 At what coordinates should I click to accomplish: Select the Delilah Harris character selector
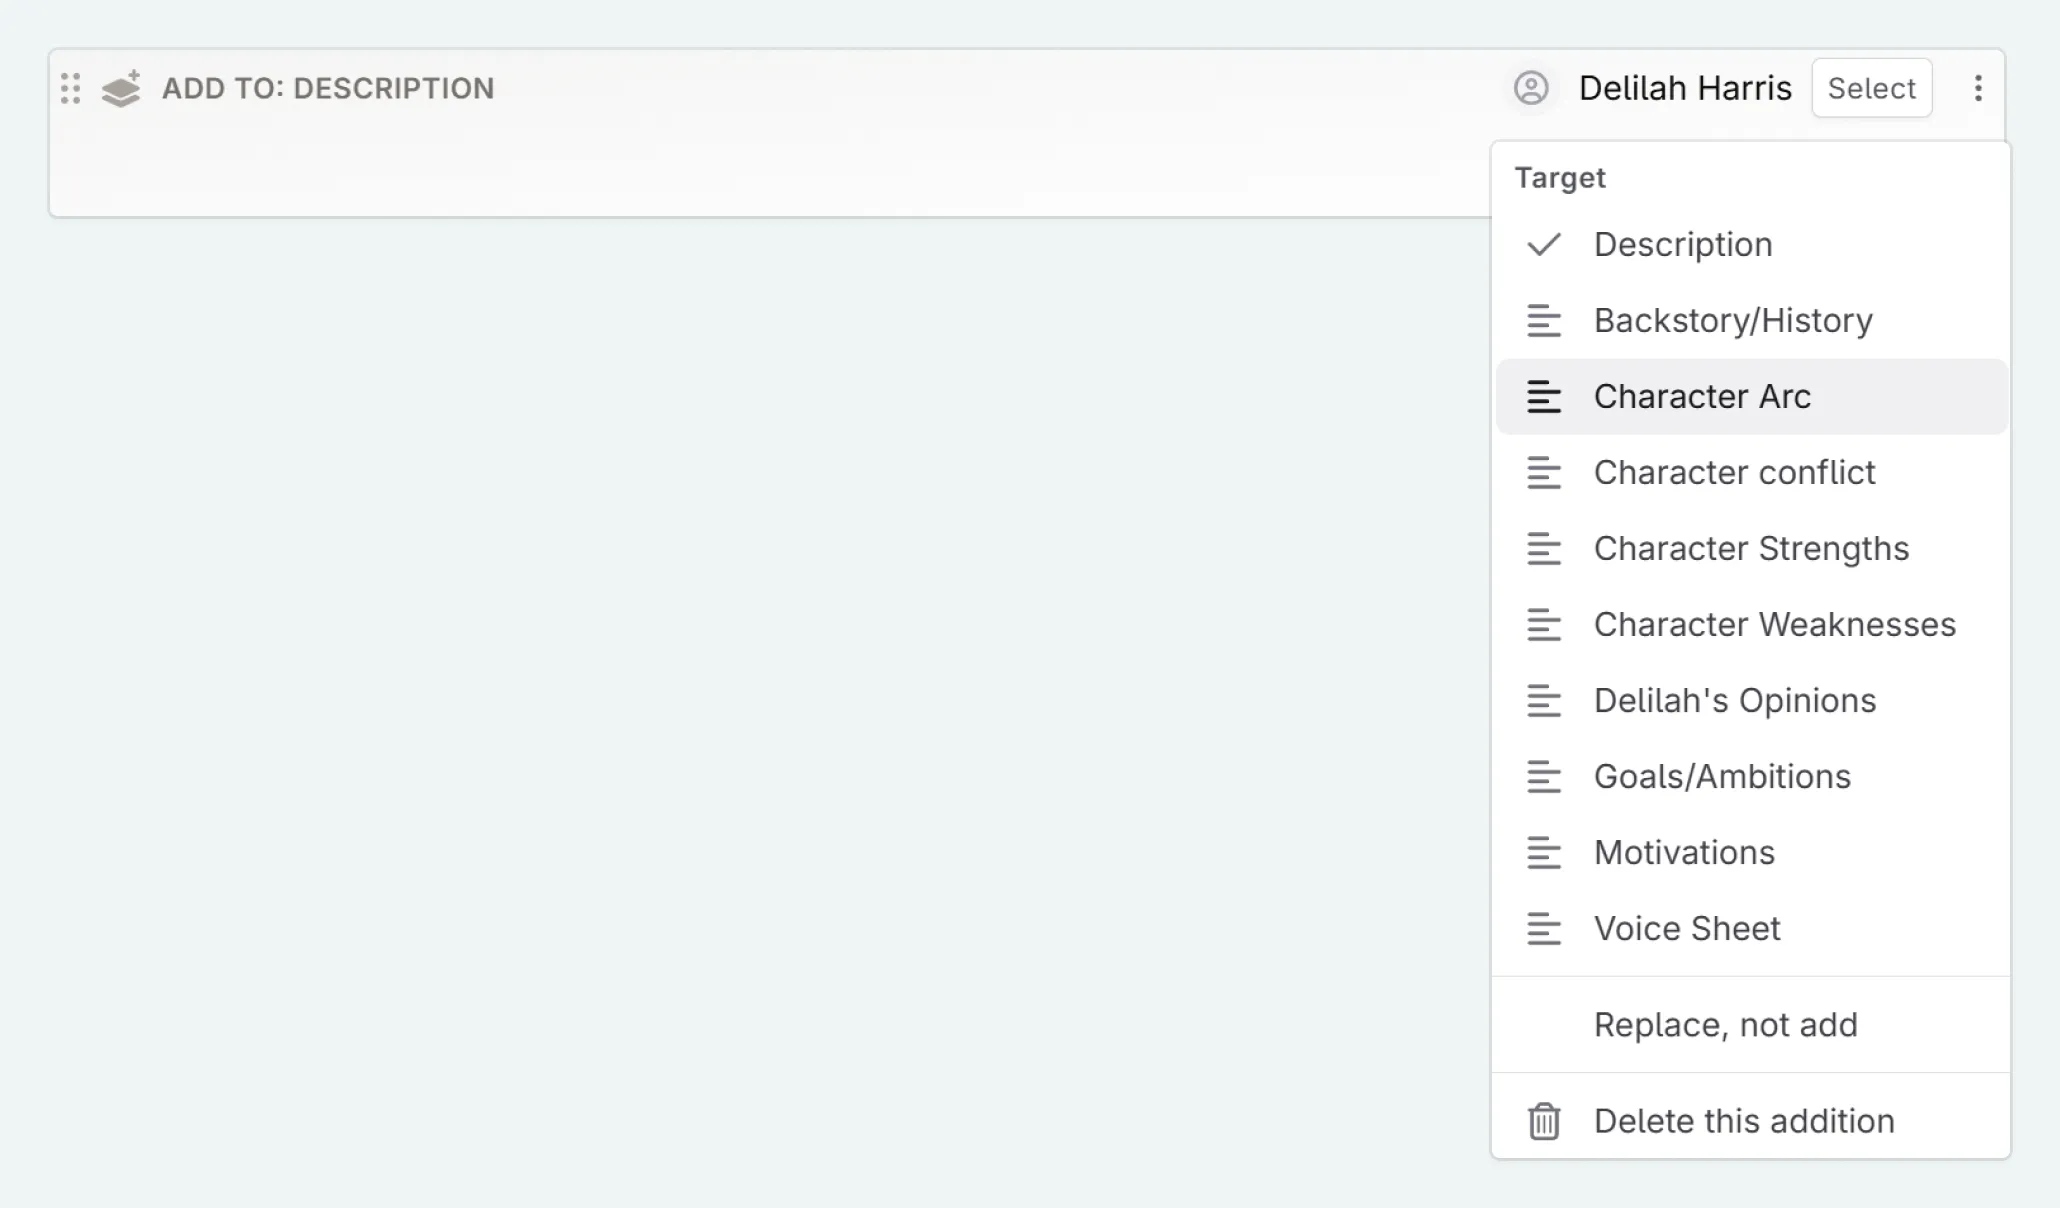tap(1655, 88)
